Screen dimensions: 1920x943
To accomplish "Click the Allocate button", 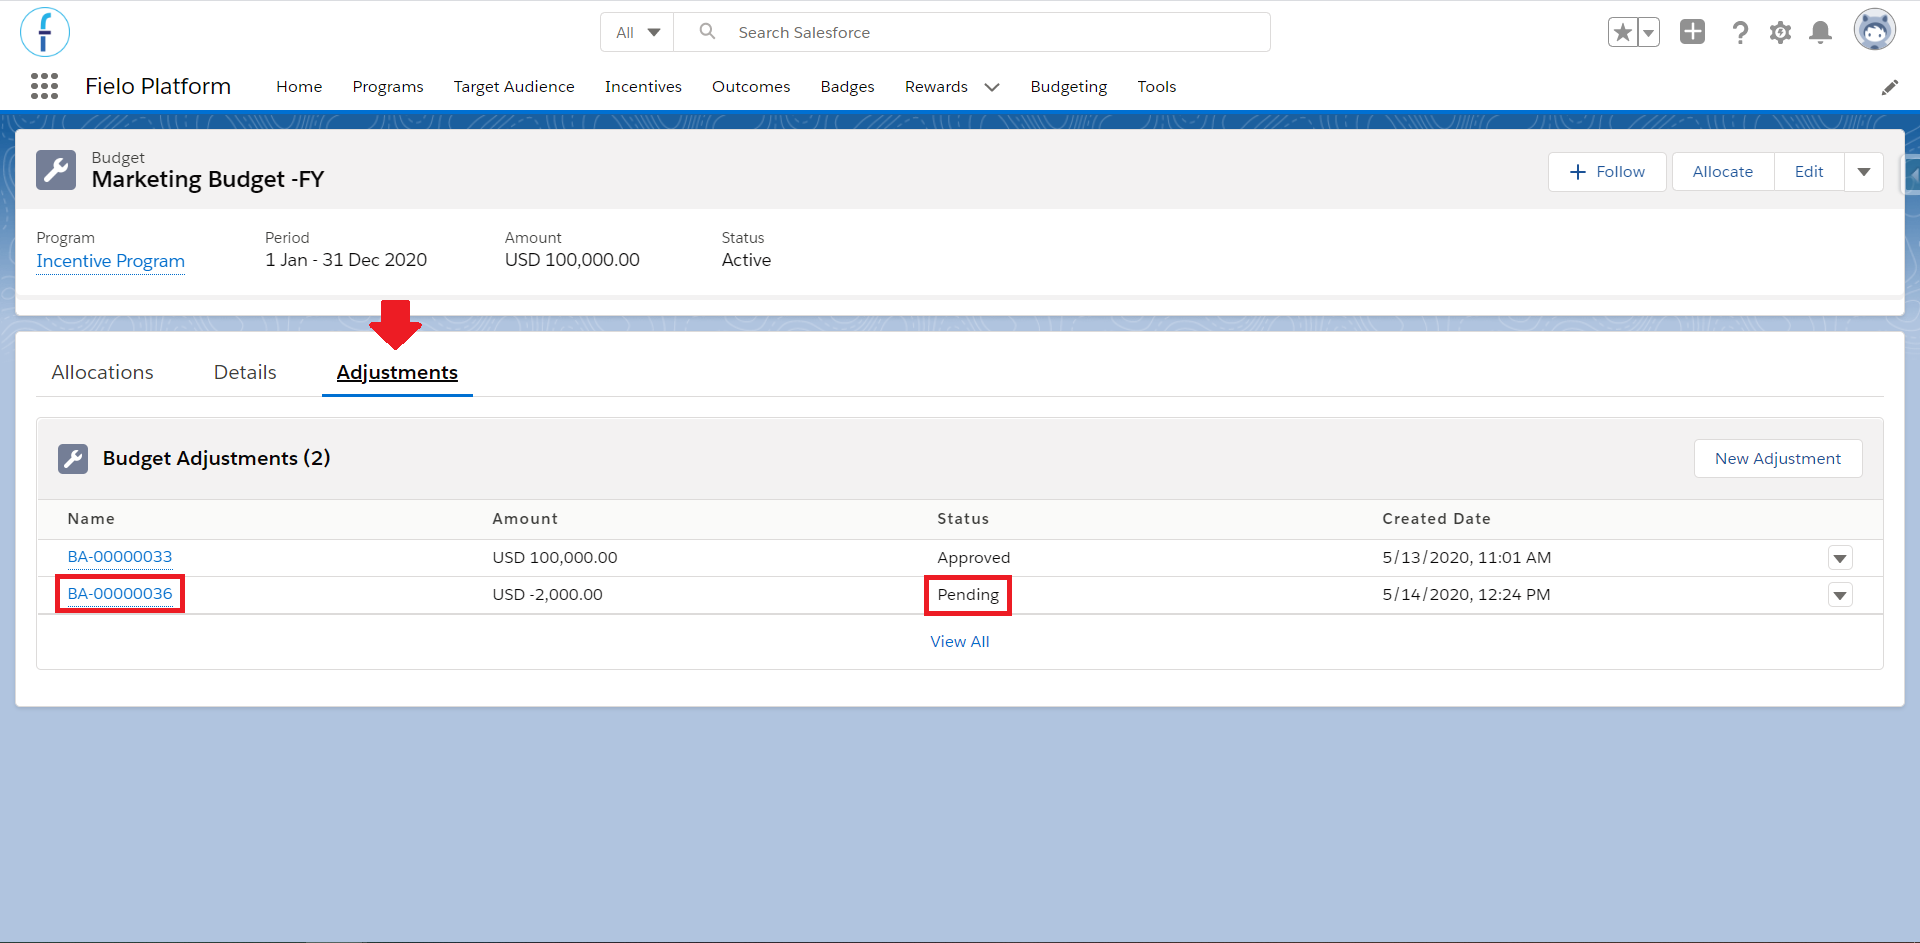I will [x=1723, y=172].
